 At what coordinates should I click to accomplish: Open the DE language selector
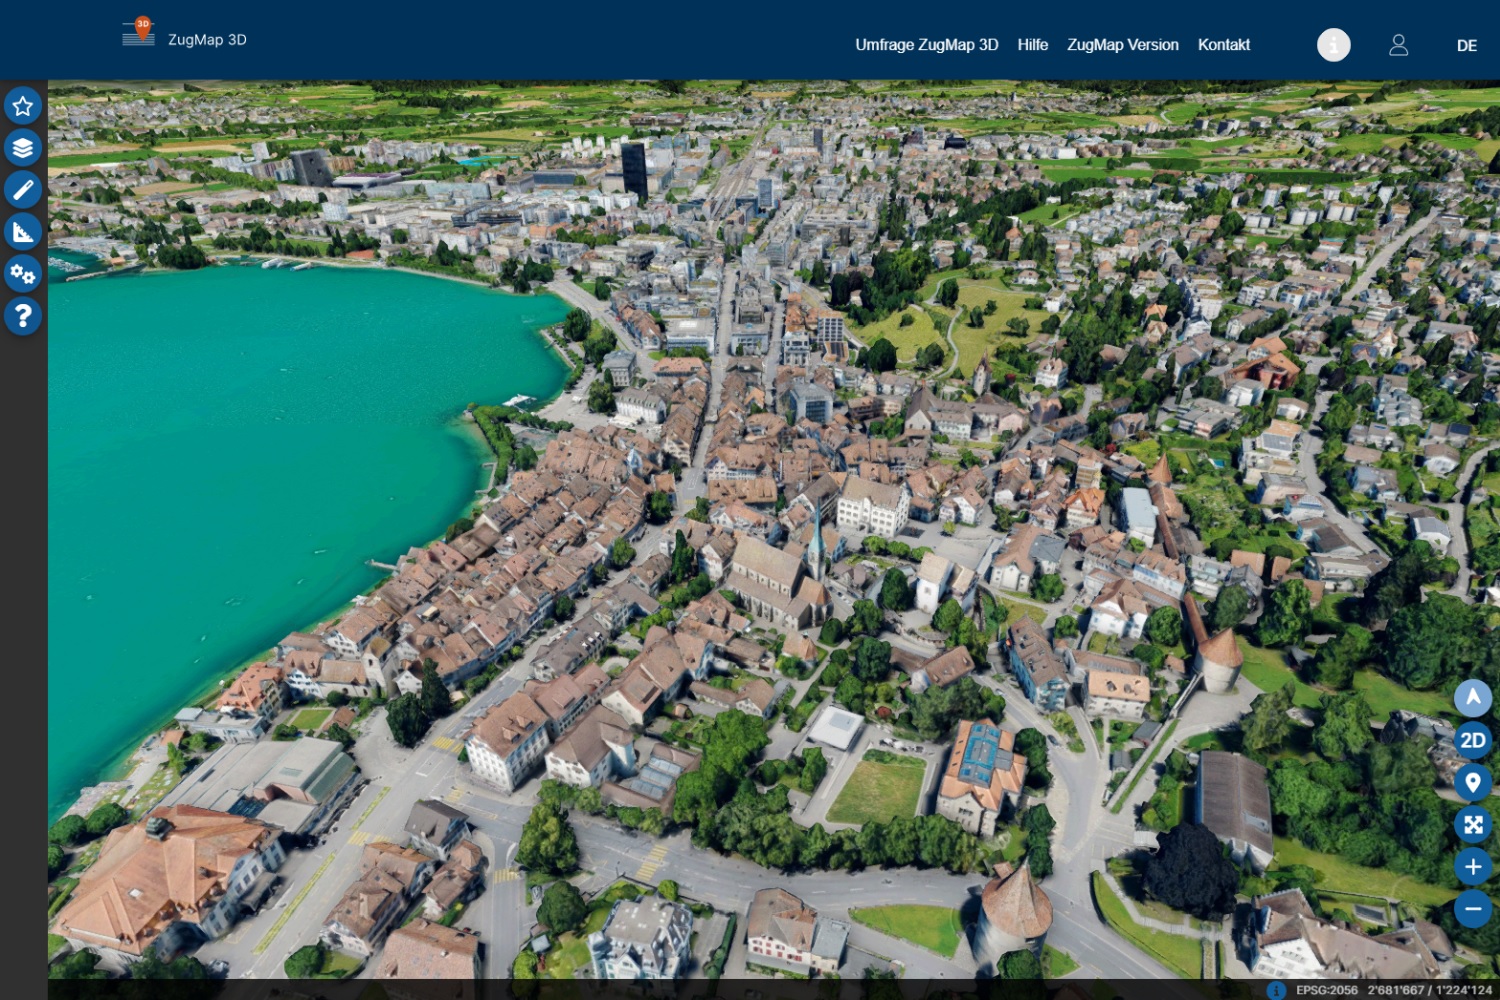tap(1466, 46)
